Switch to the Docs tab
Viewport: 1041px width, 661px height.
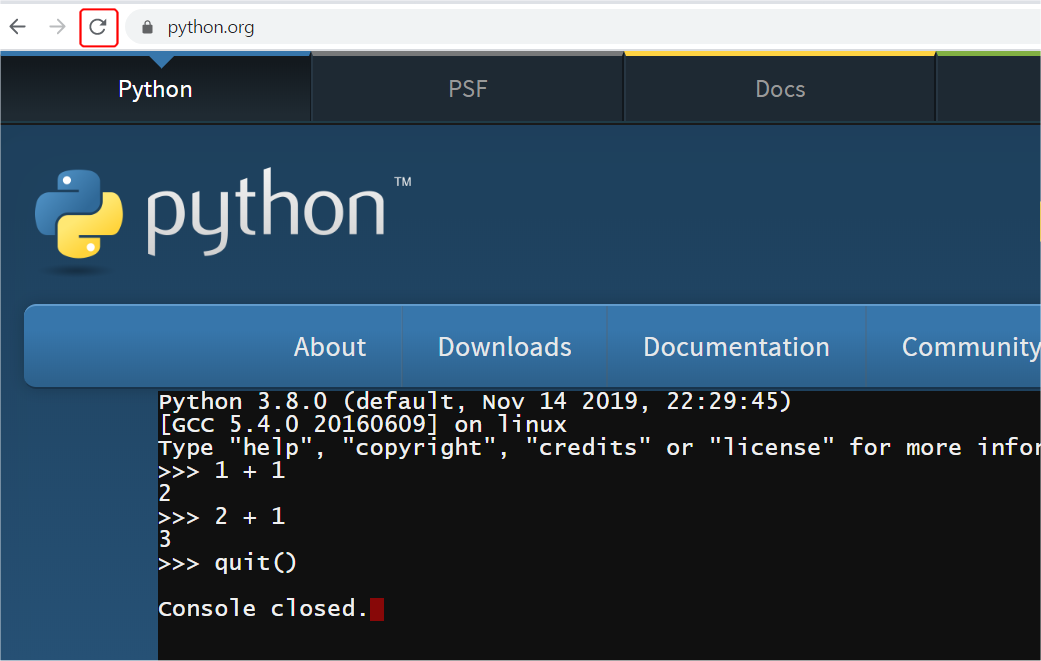tap(780, 89)
